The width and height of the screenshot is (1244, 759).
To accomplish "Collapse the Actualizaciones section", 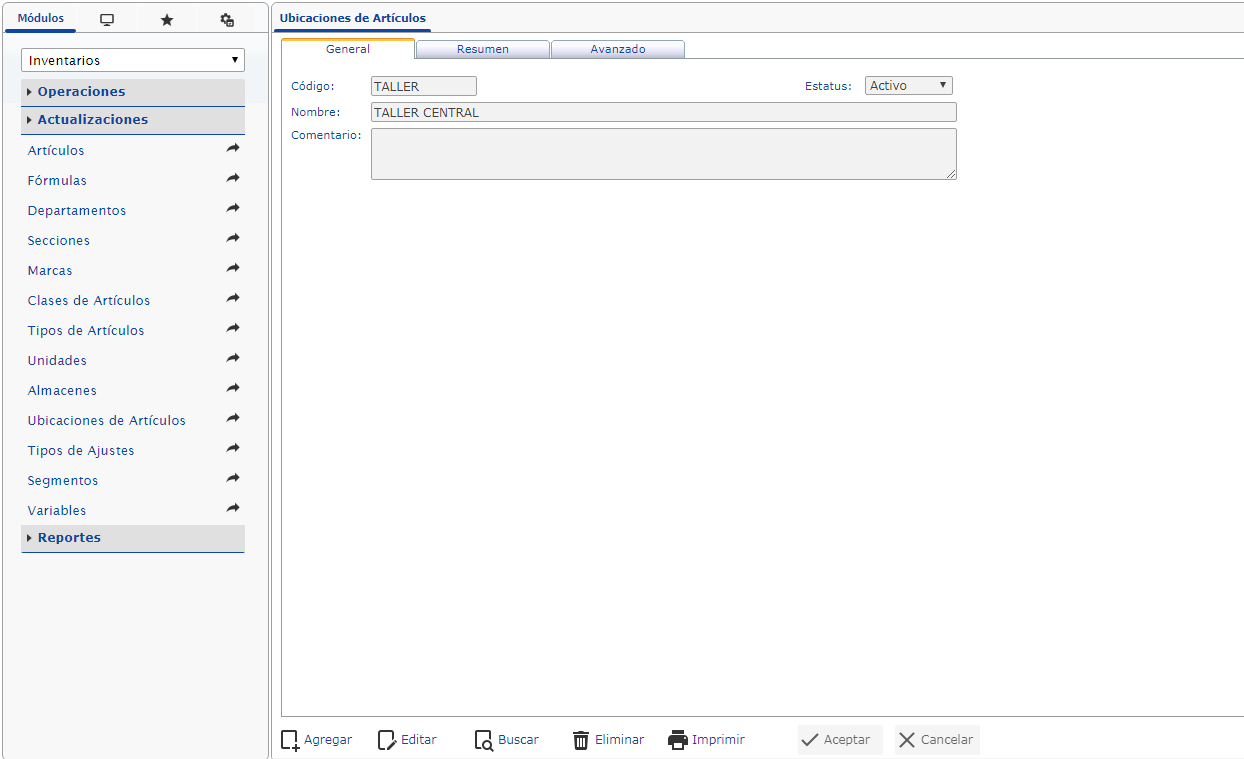I will 93,120.
